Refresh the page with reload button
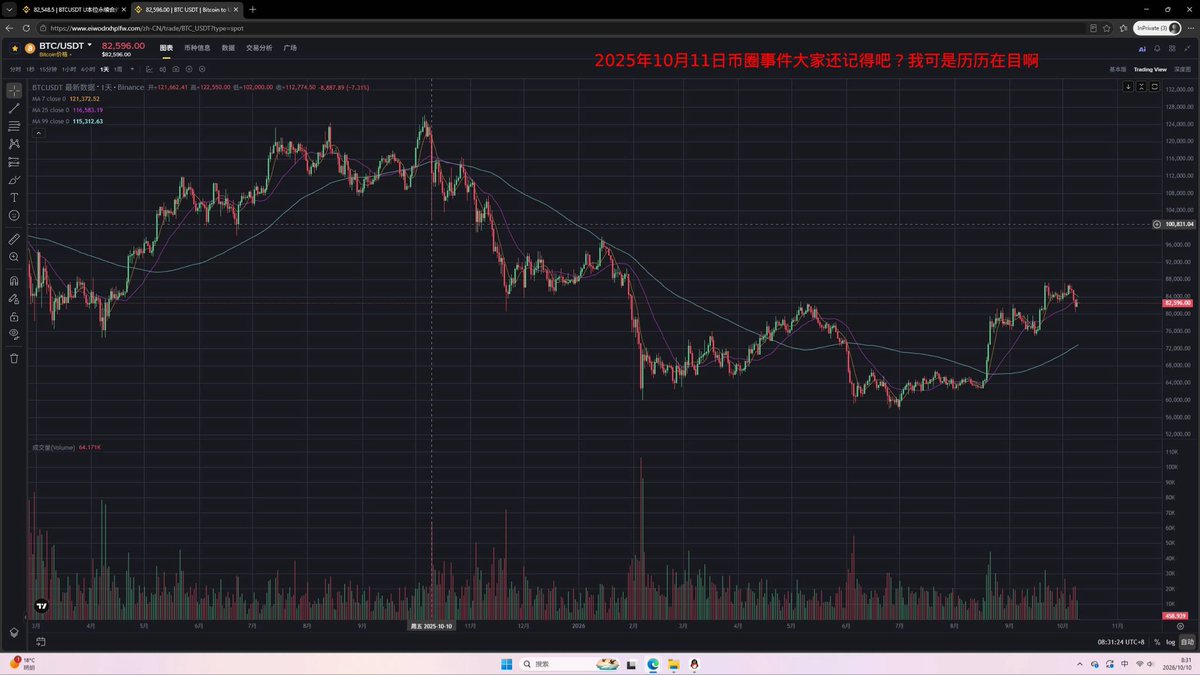1200x675 pixels. click(26, 28)
